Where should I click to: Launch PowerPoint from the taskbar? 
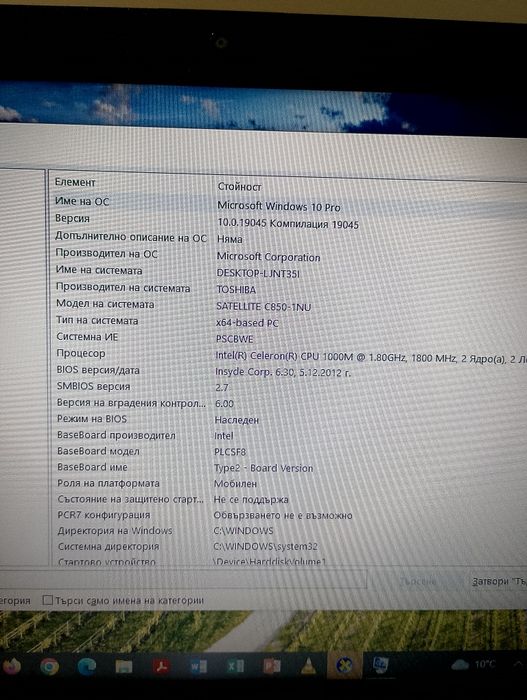pos(272,666)
